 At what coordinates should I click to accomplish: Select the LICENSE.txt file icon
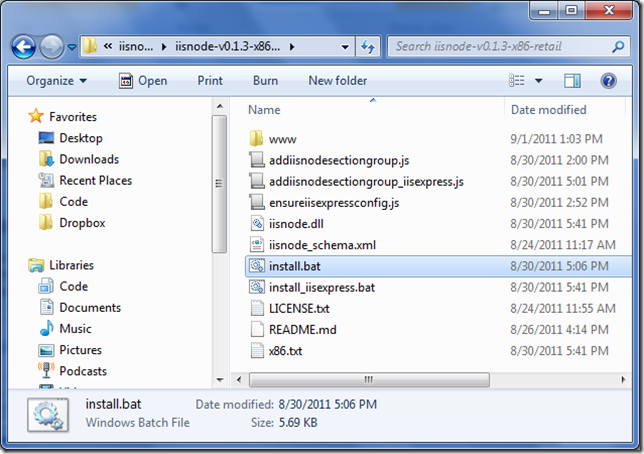[257, 309]
